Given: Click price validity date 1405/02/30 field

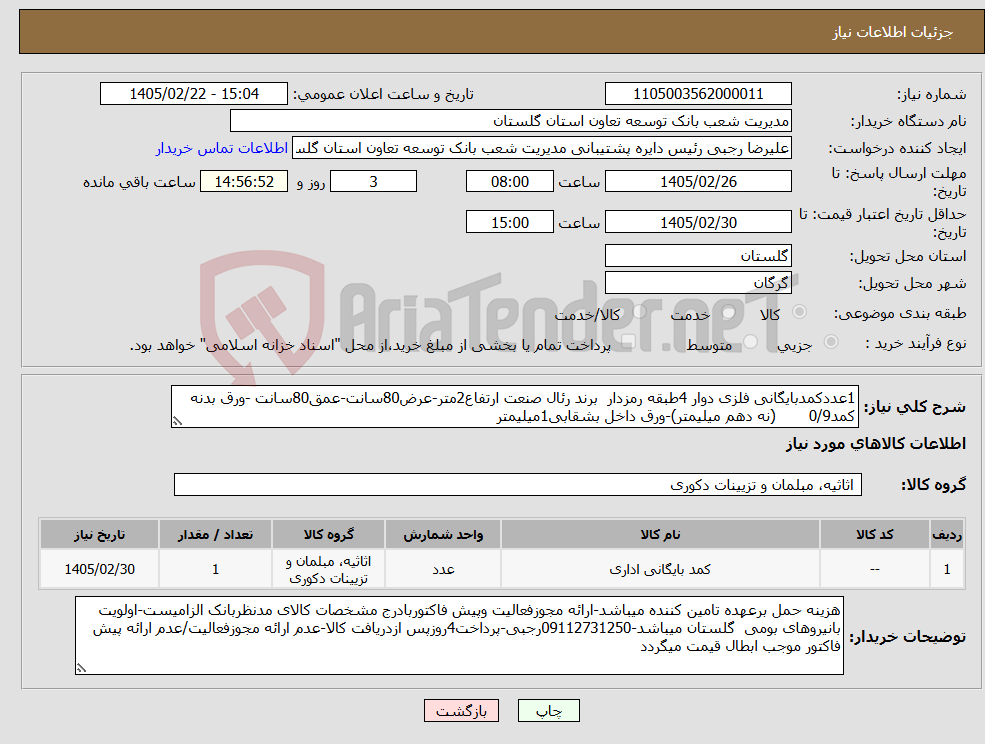Looking at the screenshot, I should click(x=698, y=222).
